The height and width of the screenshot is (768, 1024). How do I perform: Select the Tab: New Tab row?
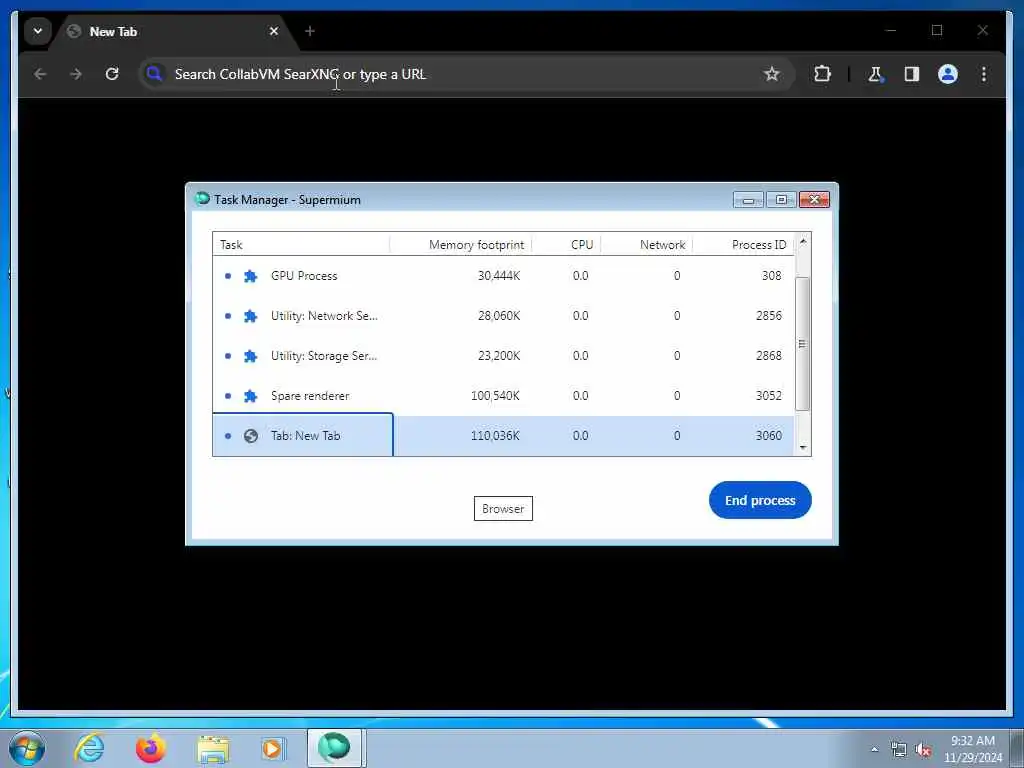(x=503, y=436)
